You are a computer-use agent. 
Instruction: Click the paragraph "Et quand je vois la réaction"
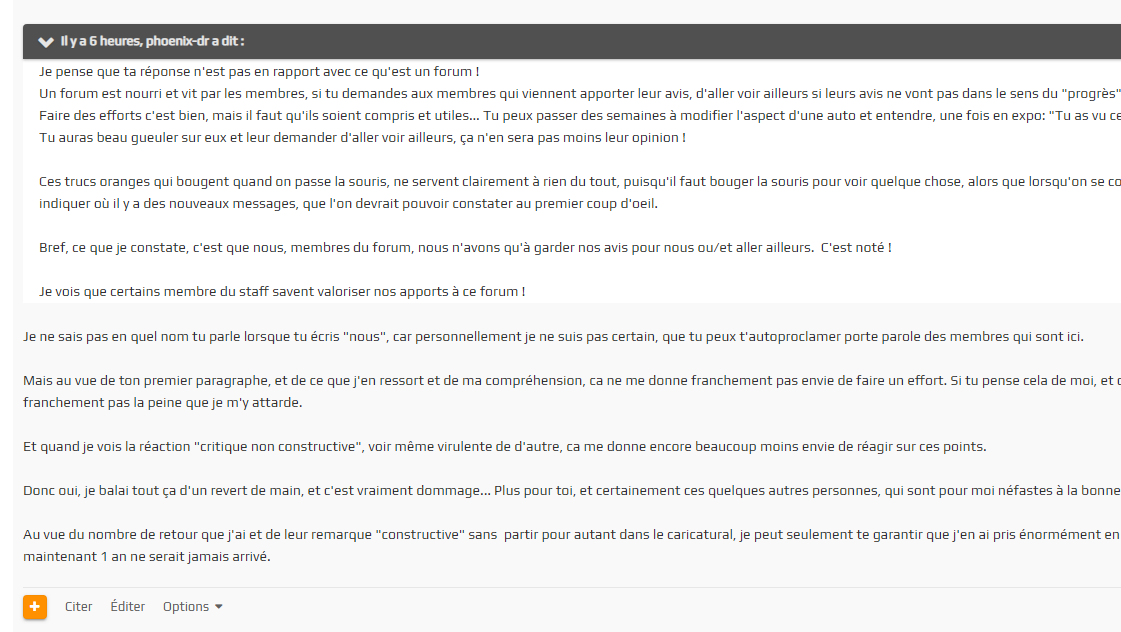(505, 447)
